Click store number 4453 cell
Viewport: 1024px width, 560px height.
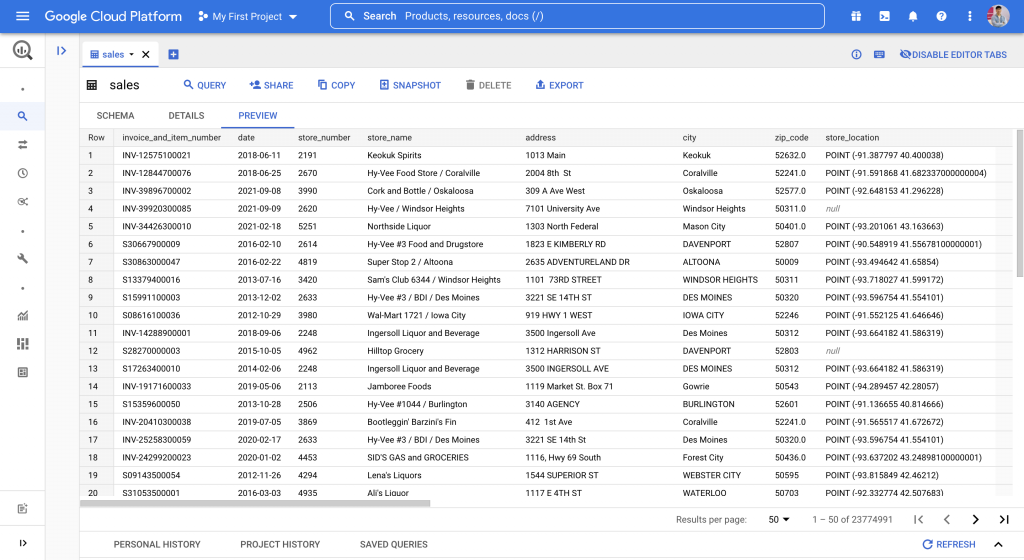click(x=308, y=458)
